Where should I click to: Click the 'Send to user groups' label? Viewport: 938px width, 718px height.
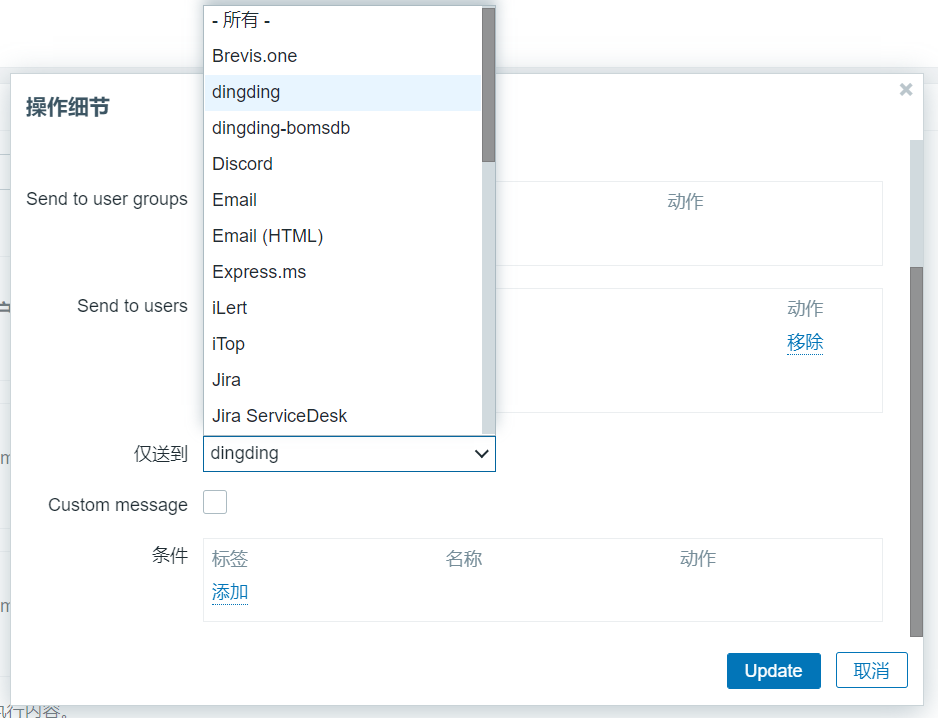pyautogui.click(x=107, y=199)
